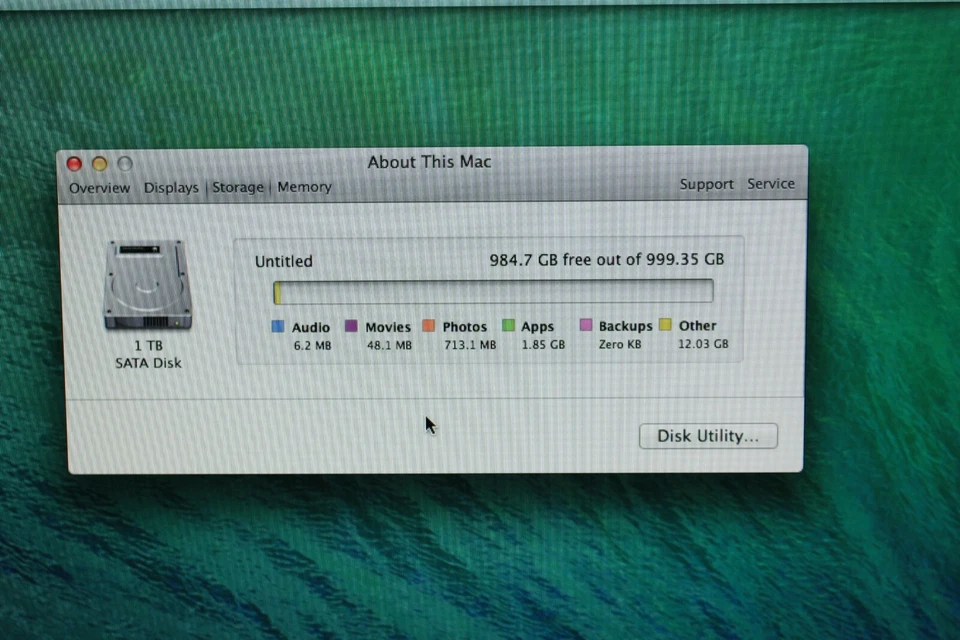960x640 pixels.
Task: Click the blue Audio legend square
Action: point(277,326)
